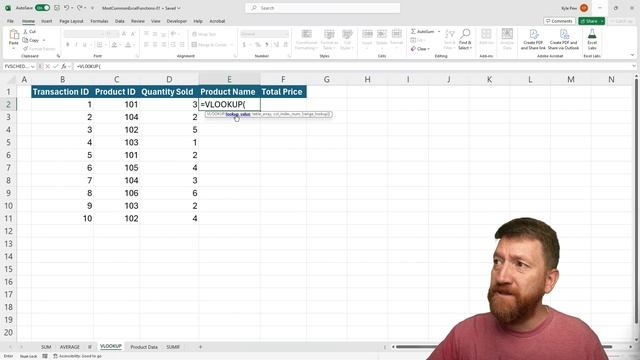Viewport: 640px width, 360px height.
Task: Click the Comments button
Action: [x=559, y=21]
